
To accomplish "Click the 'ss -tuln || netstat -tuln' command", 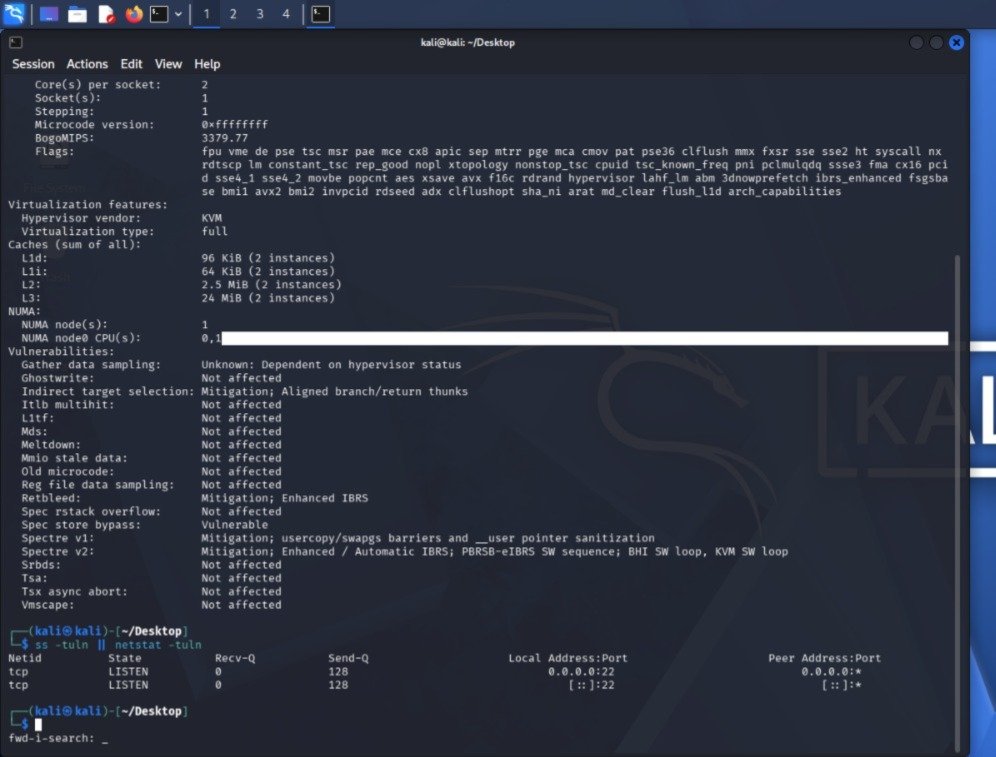I will pyautogui.click(x=118, y=645).
